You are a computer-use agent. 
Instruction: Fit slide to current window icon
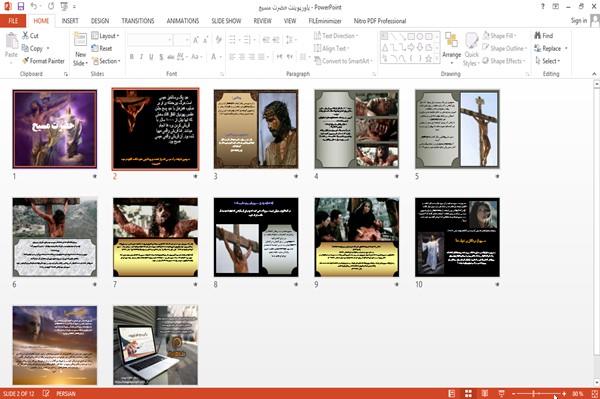595,394
